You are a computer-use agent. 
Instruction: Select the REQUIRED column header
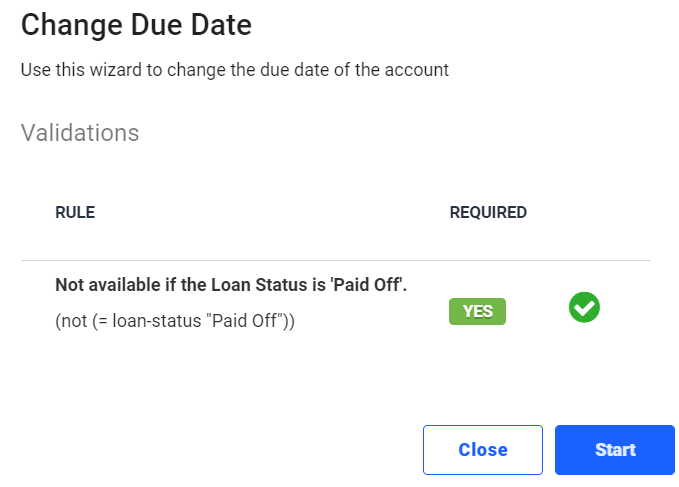488,213
